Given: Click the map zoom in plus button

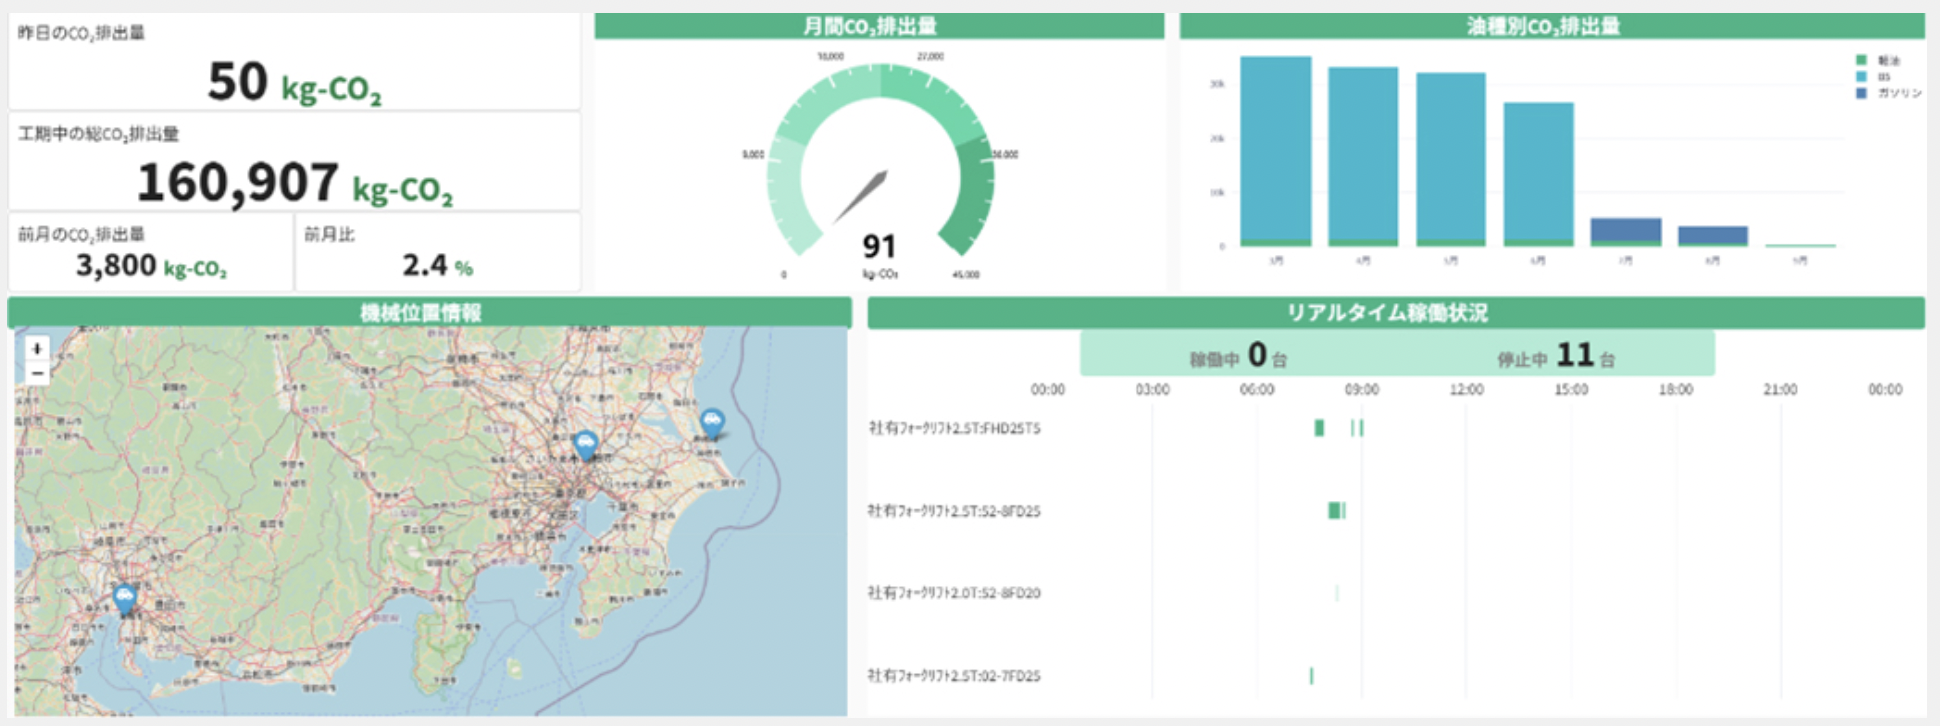Looking at the screenshot, I should pyautogui.click(x=37, y=349).
